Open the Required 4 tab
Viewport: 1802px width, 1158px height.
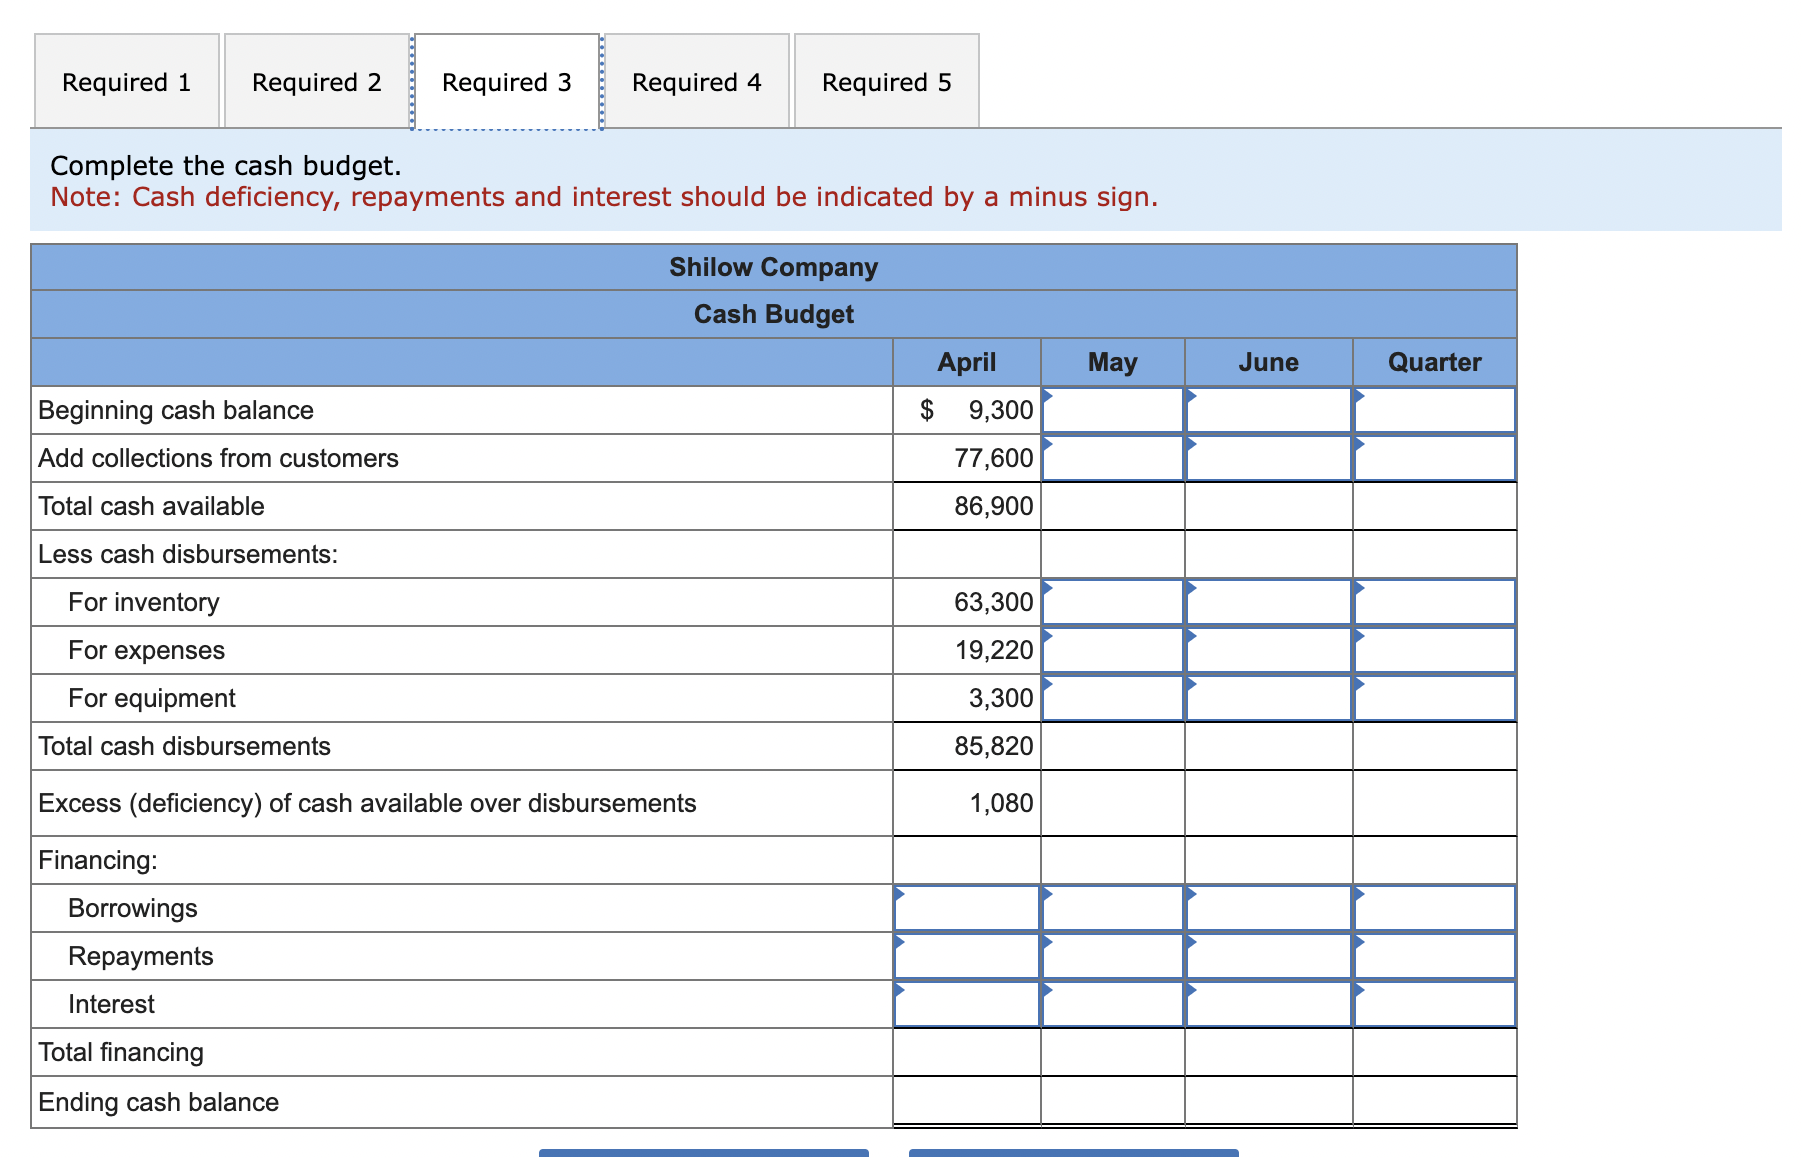pos(697,81)
